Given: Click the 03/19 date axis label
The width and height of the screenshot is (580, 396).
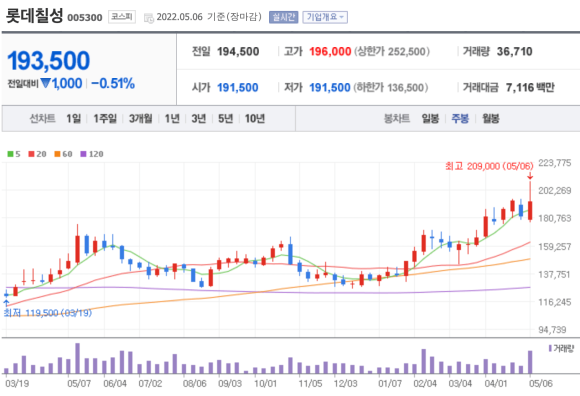Looking at the screenshot, I should pos(17,383).
